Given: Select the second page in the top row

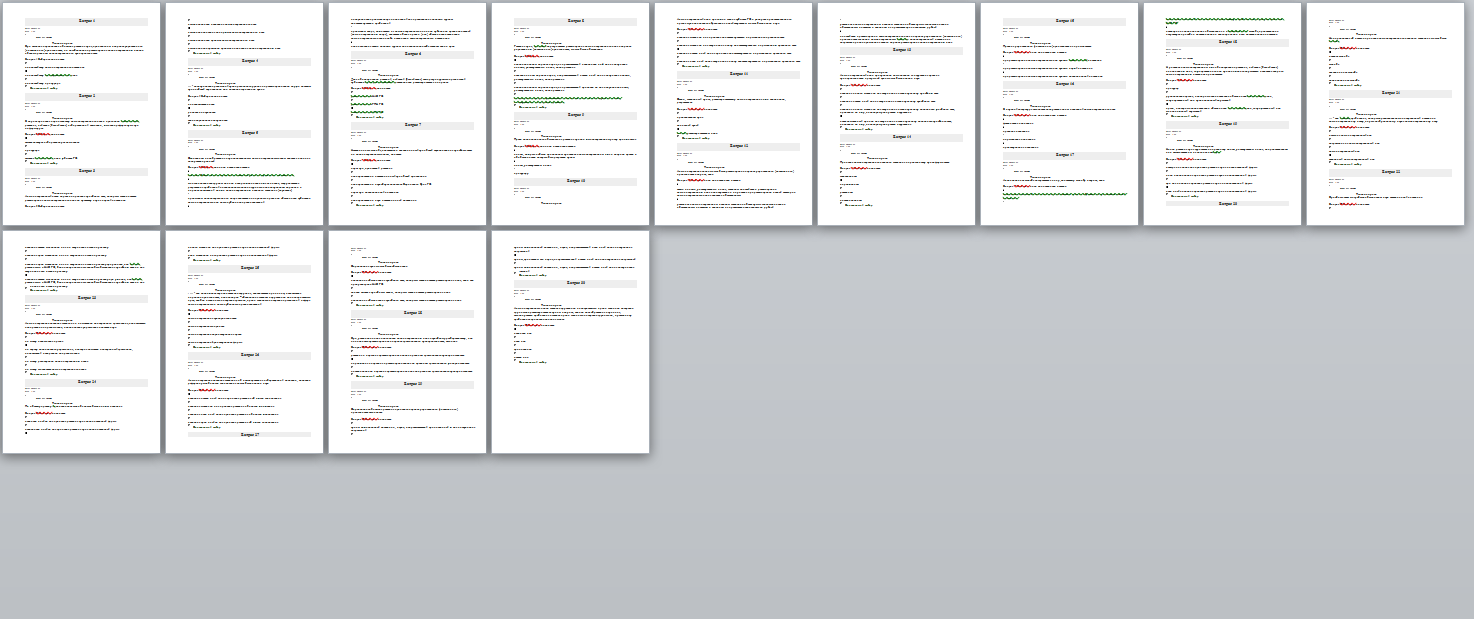Looking at the screenshot, I should click(x=244, y=114).
